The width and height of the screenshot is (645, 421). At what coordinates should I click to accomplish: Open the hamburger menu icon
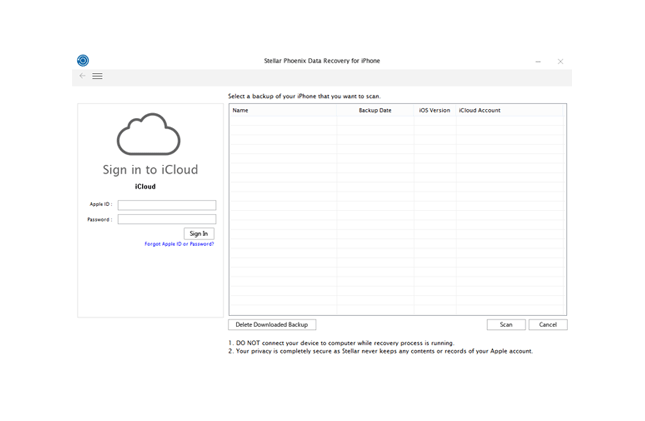97,76
